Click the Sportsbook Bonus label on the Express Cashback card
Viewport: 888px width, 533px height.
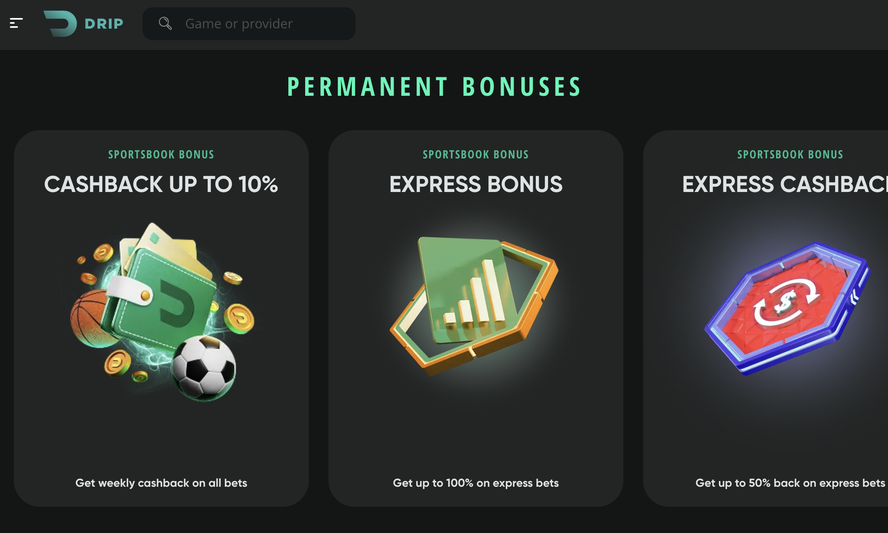(x=790, y=155)
